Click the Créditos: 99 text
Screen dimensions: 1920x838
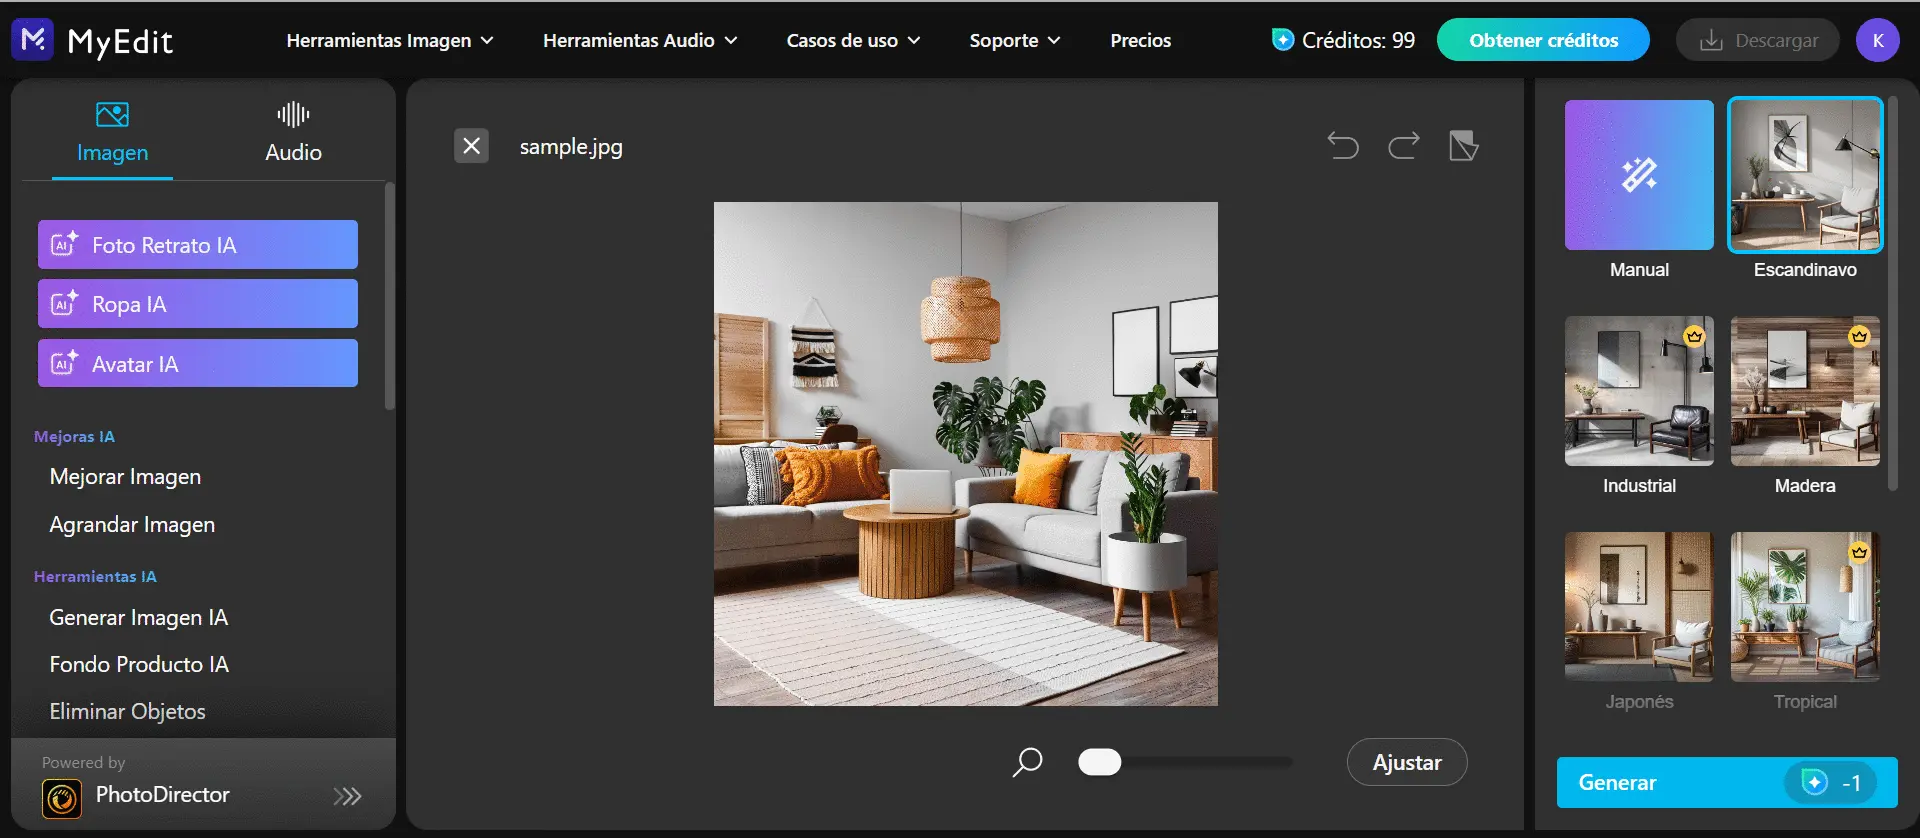coord(1358,40)
